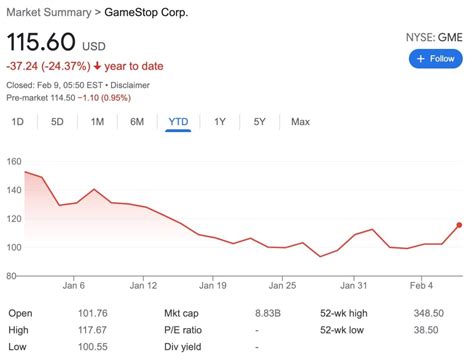Select the 5D time range tab

(57, 122)
